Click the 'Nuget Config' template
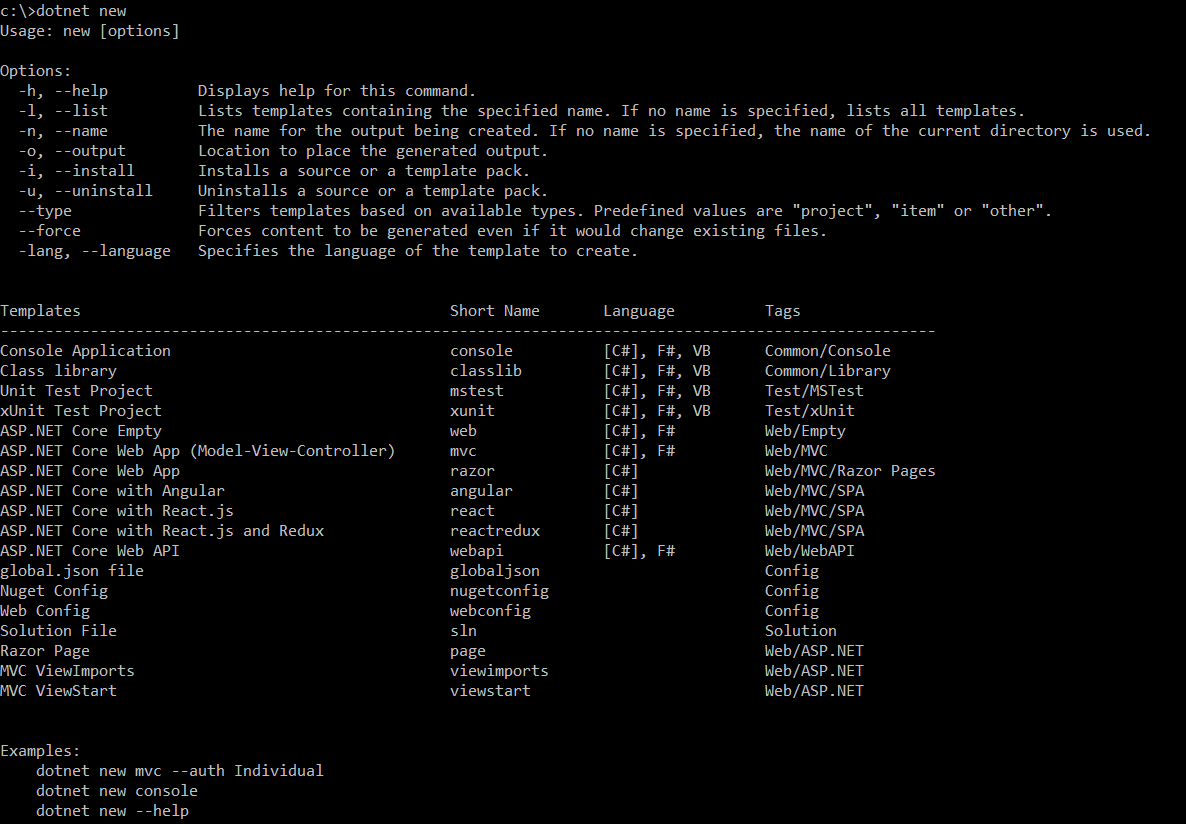The height and width of the screenshot is (824, 1186). (54, 591)
